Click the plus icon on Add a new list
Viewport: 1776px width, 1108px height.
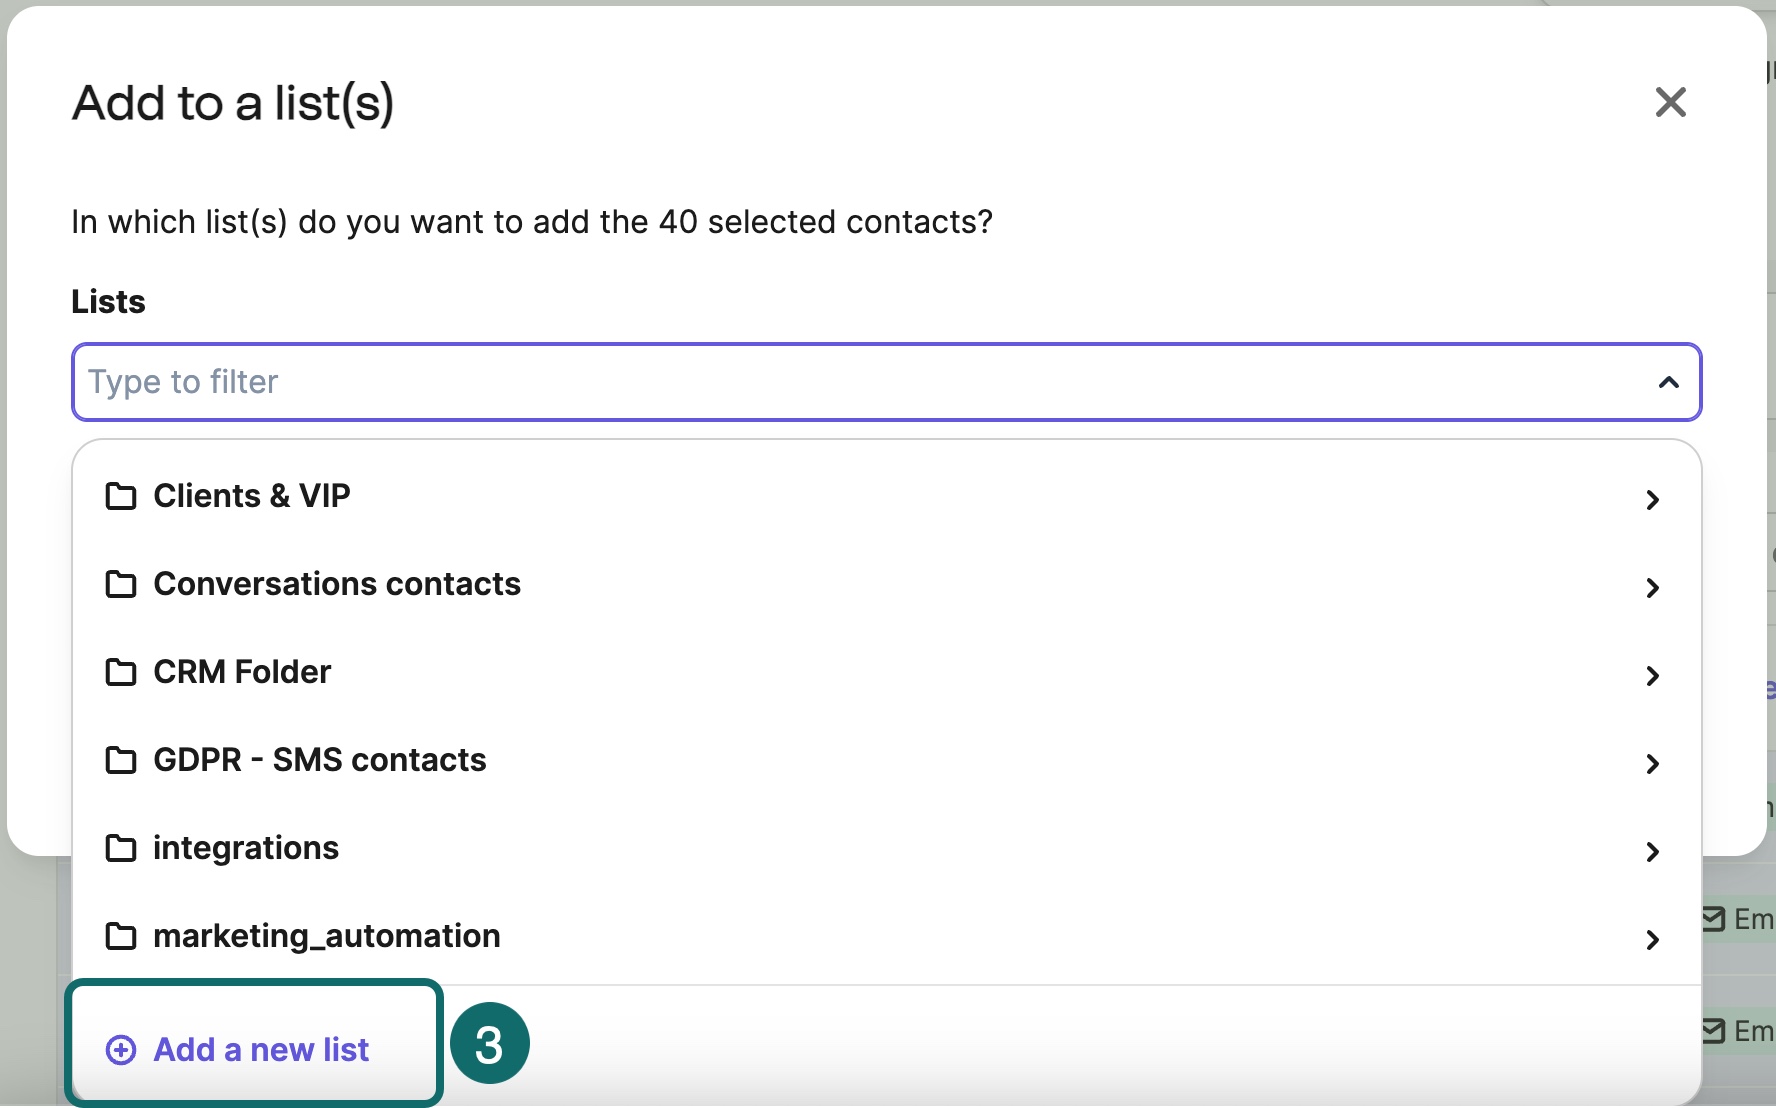pyautogui.click(x=120, y=1051)
